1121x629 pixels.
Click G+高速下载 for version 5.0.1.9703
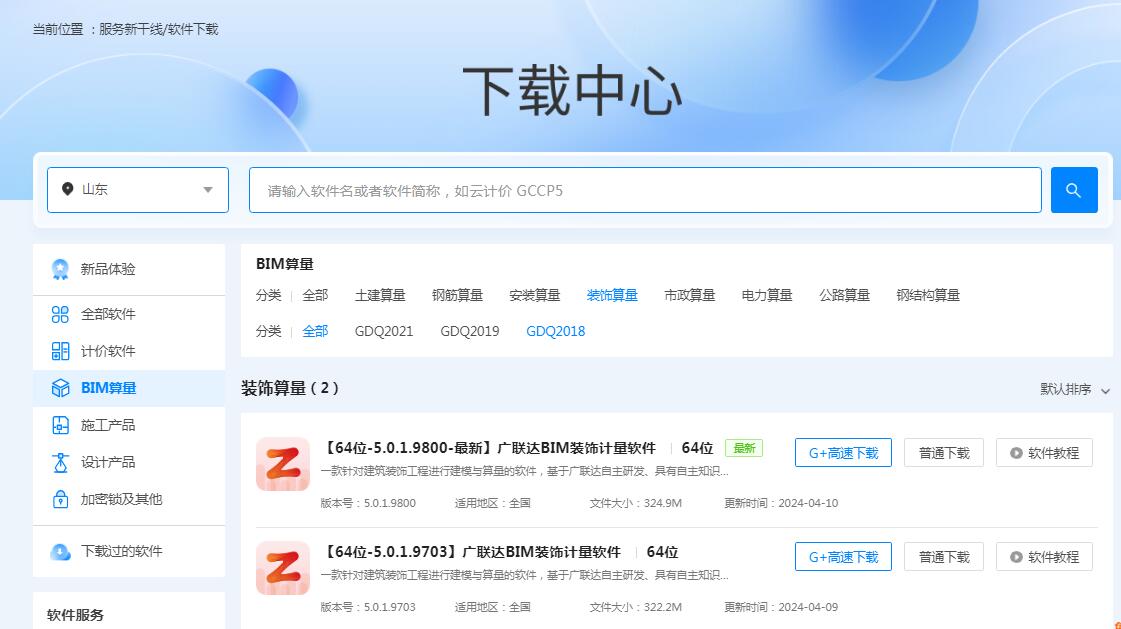844,557
